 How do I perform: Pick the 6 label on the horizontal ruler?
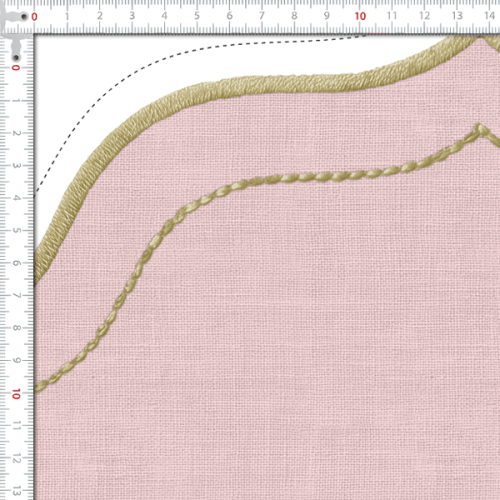[229, 16]
